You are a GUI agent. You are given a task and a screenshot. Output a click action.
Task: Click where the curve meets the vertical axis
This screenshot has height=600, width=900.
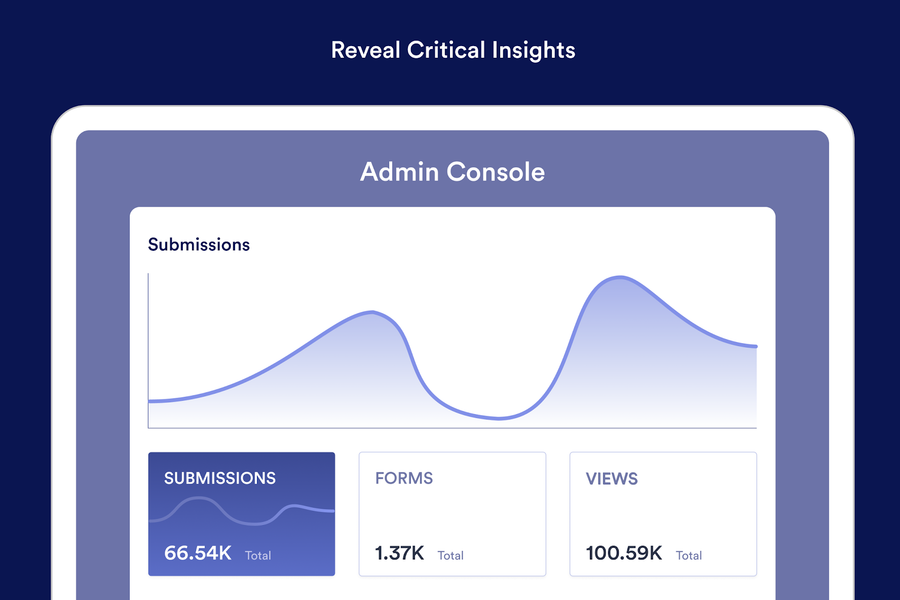(x=149, y=401)
